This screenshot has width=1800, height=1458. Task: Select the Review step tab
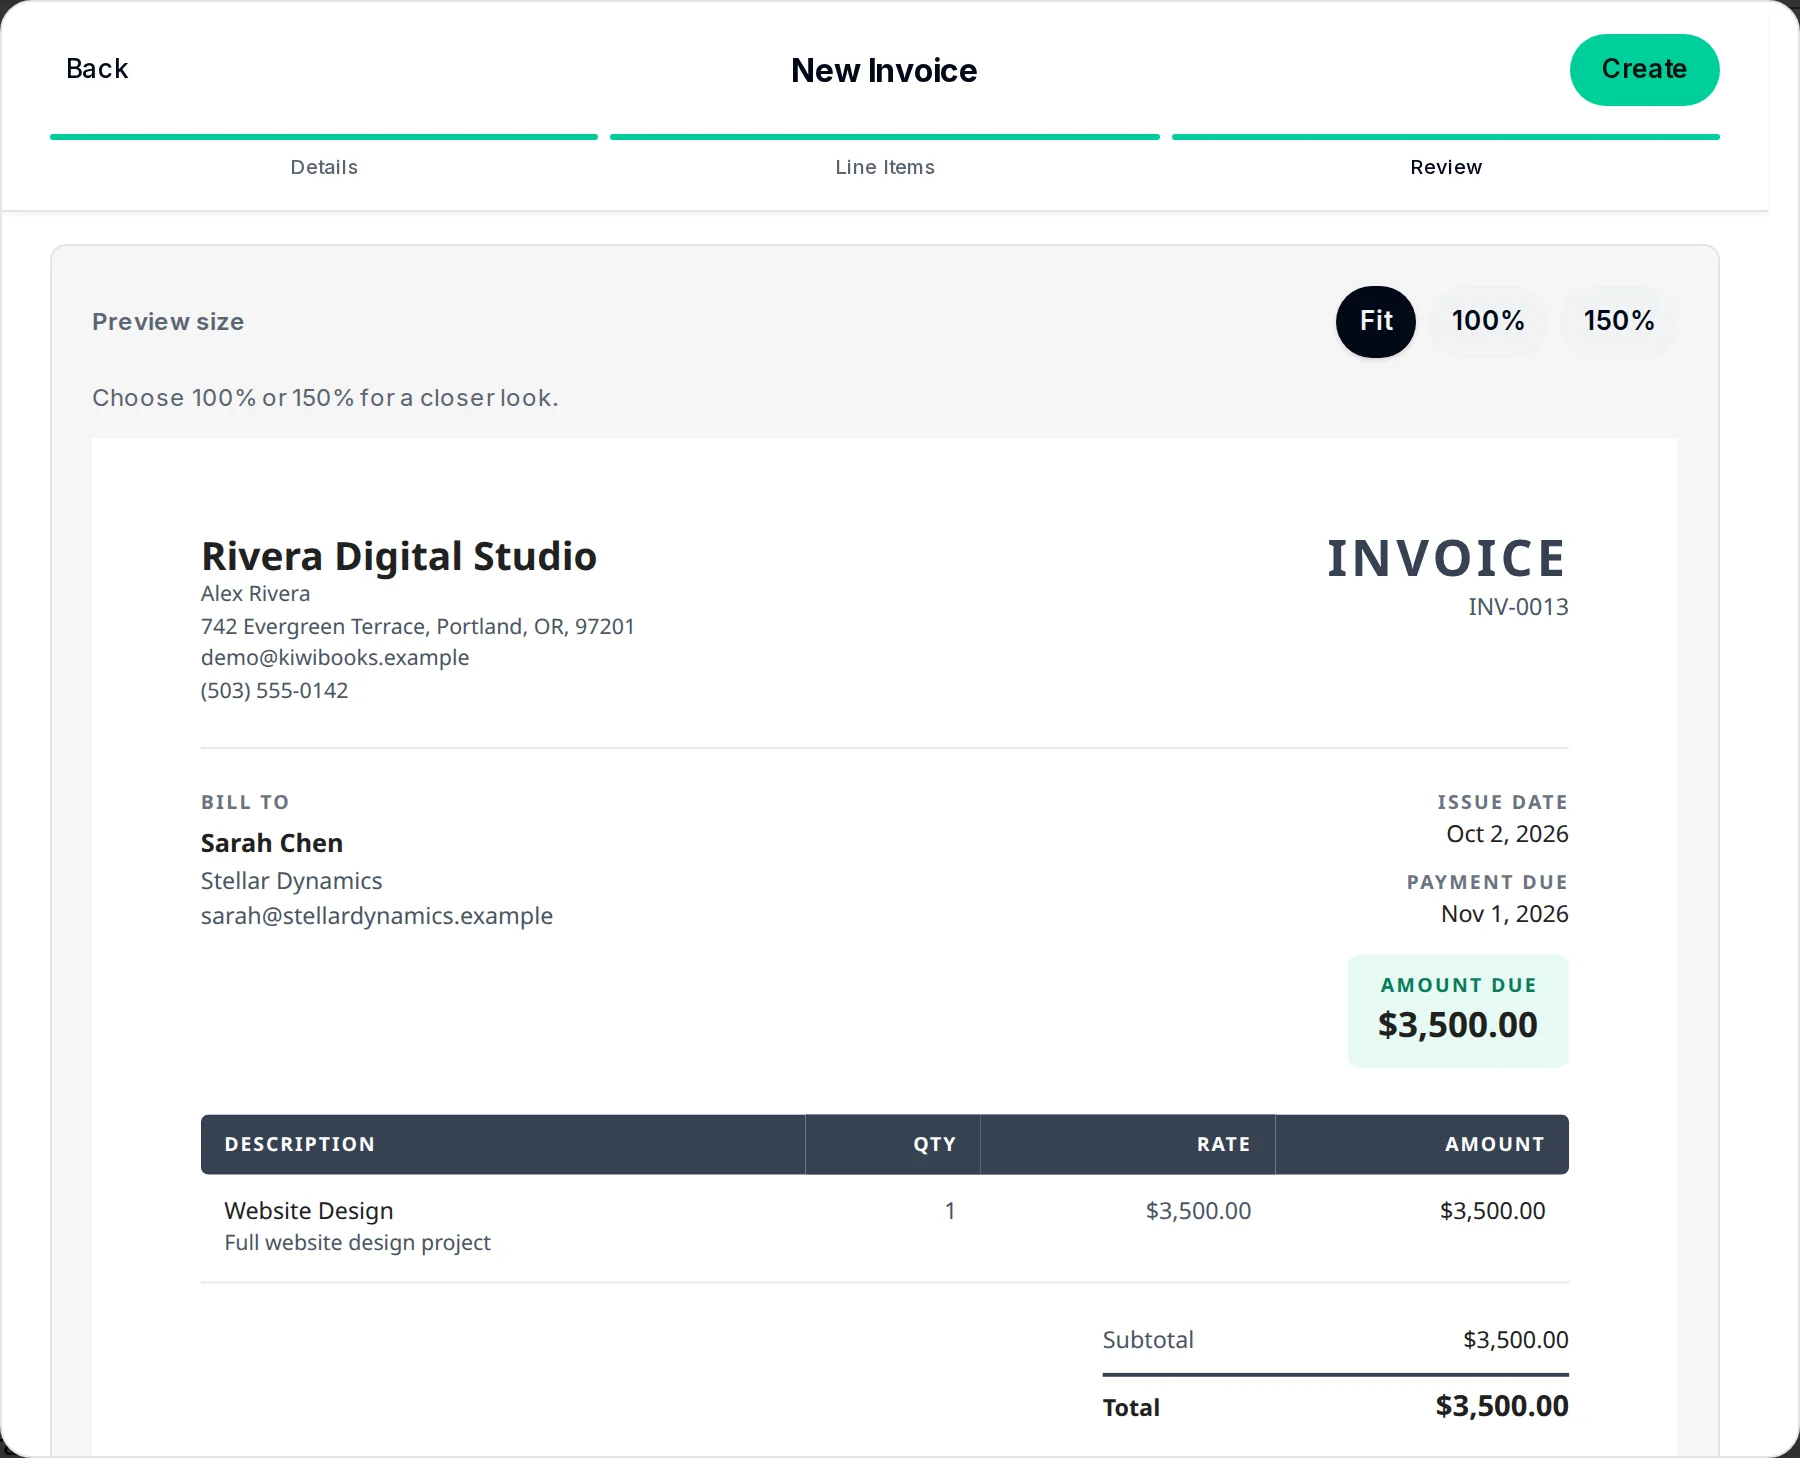point(1446,167)
